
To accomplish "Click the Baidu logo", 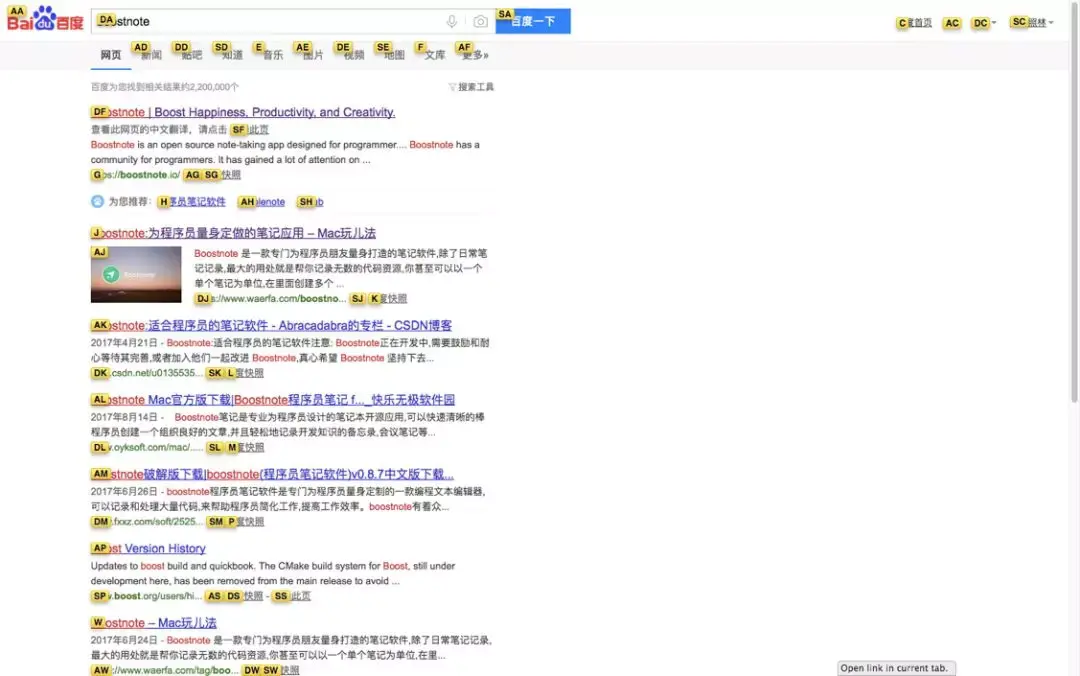I will point(45,19).
